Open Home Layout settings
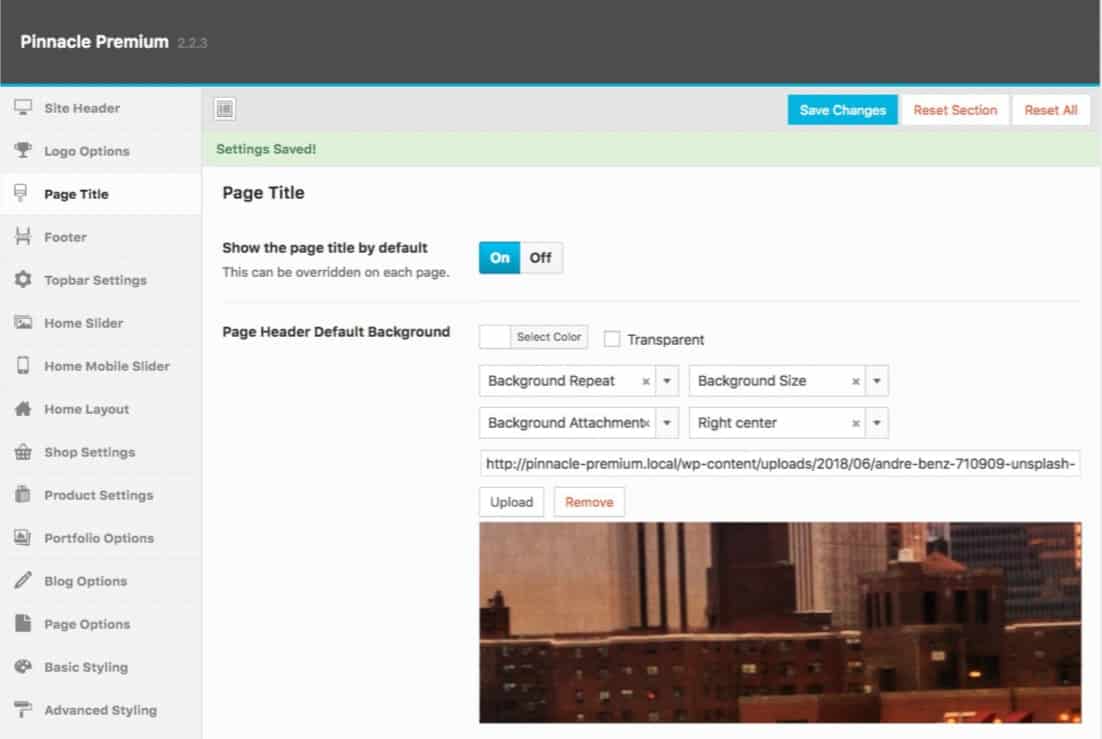The image size is (1102, 739). coord(101,408)
